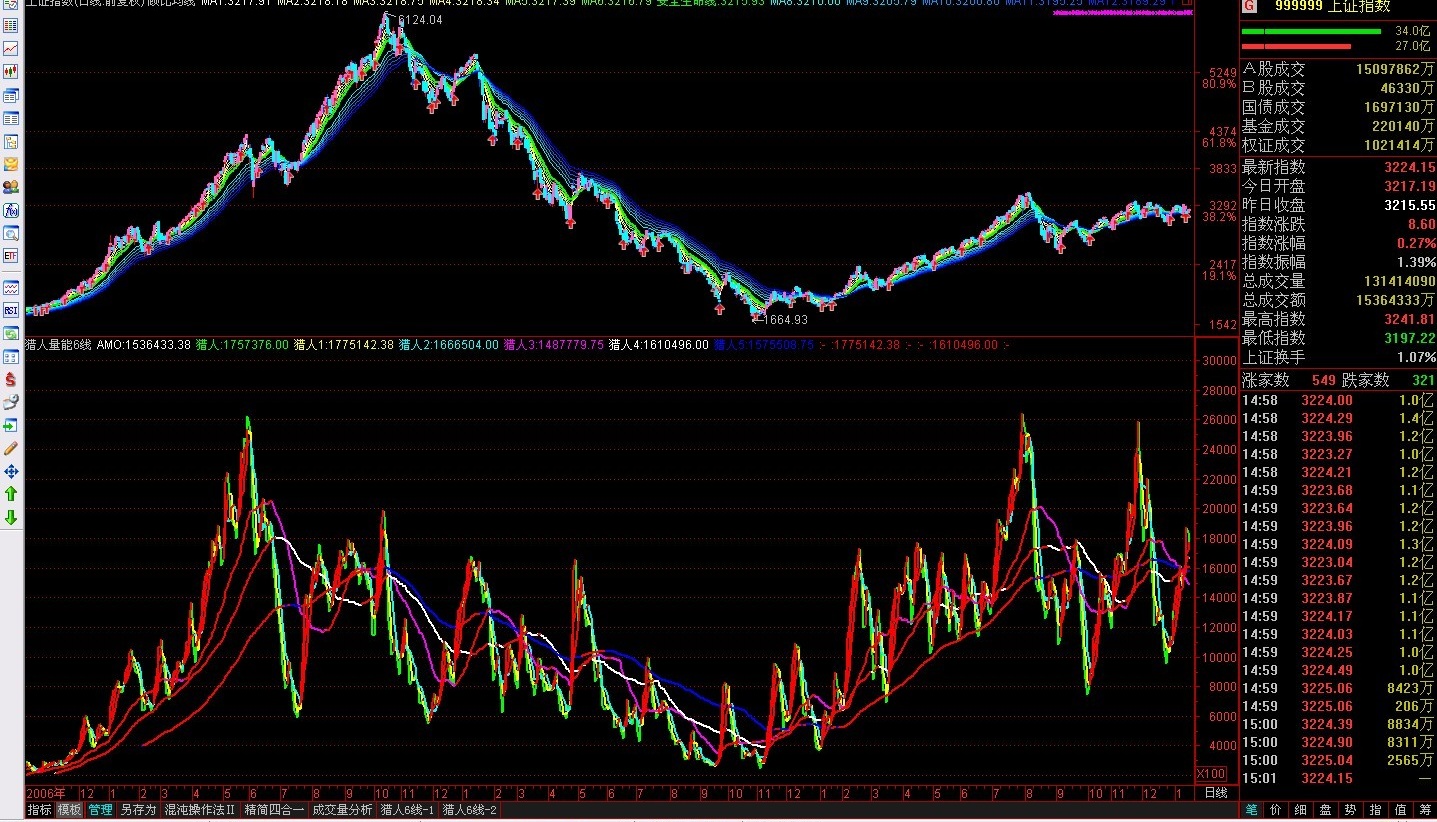This screenshot has width=1437, height=822.
Task: Open the f(x) formula icon
Action: (11, 210)
